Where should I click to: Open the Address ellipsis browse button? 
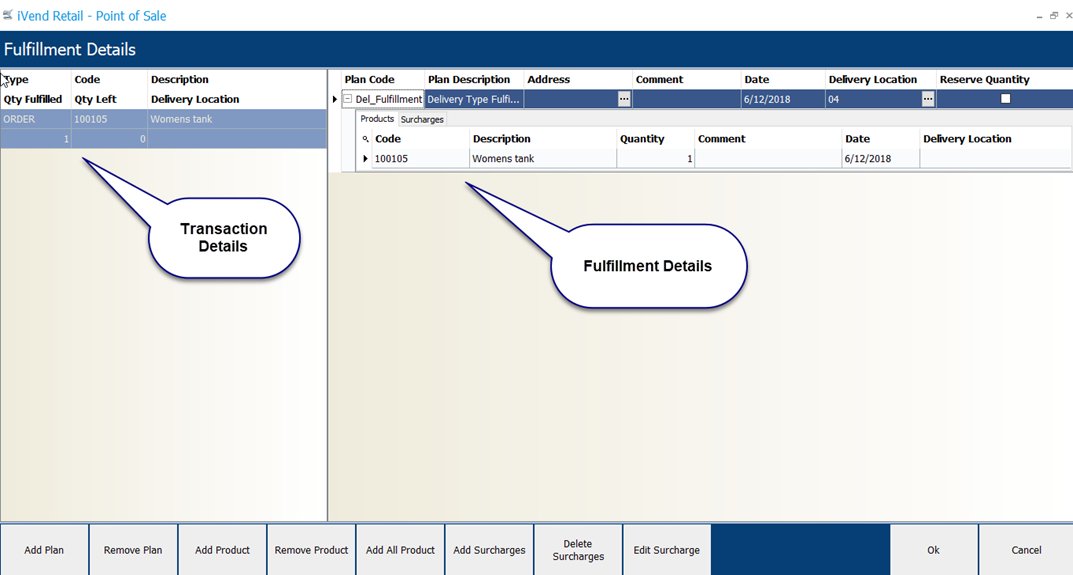624,99
